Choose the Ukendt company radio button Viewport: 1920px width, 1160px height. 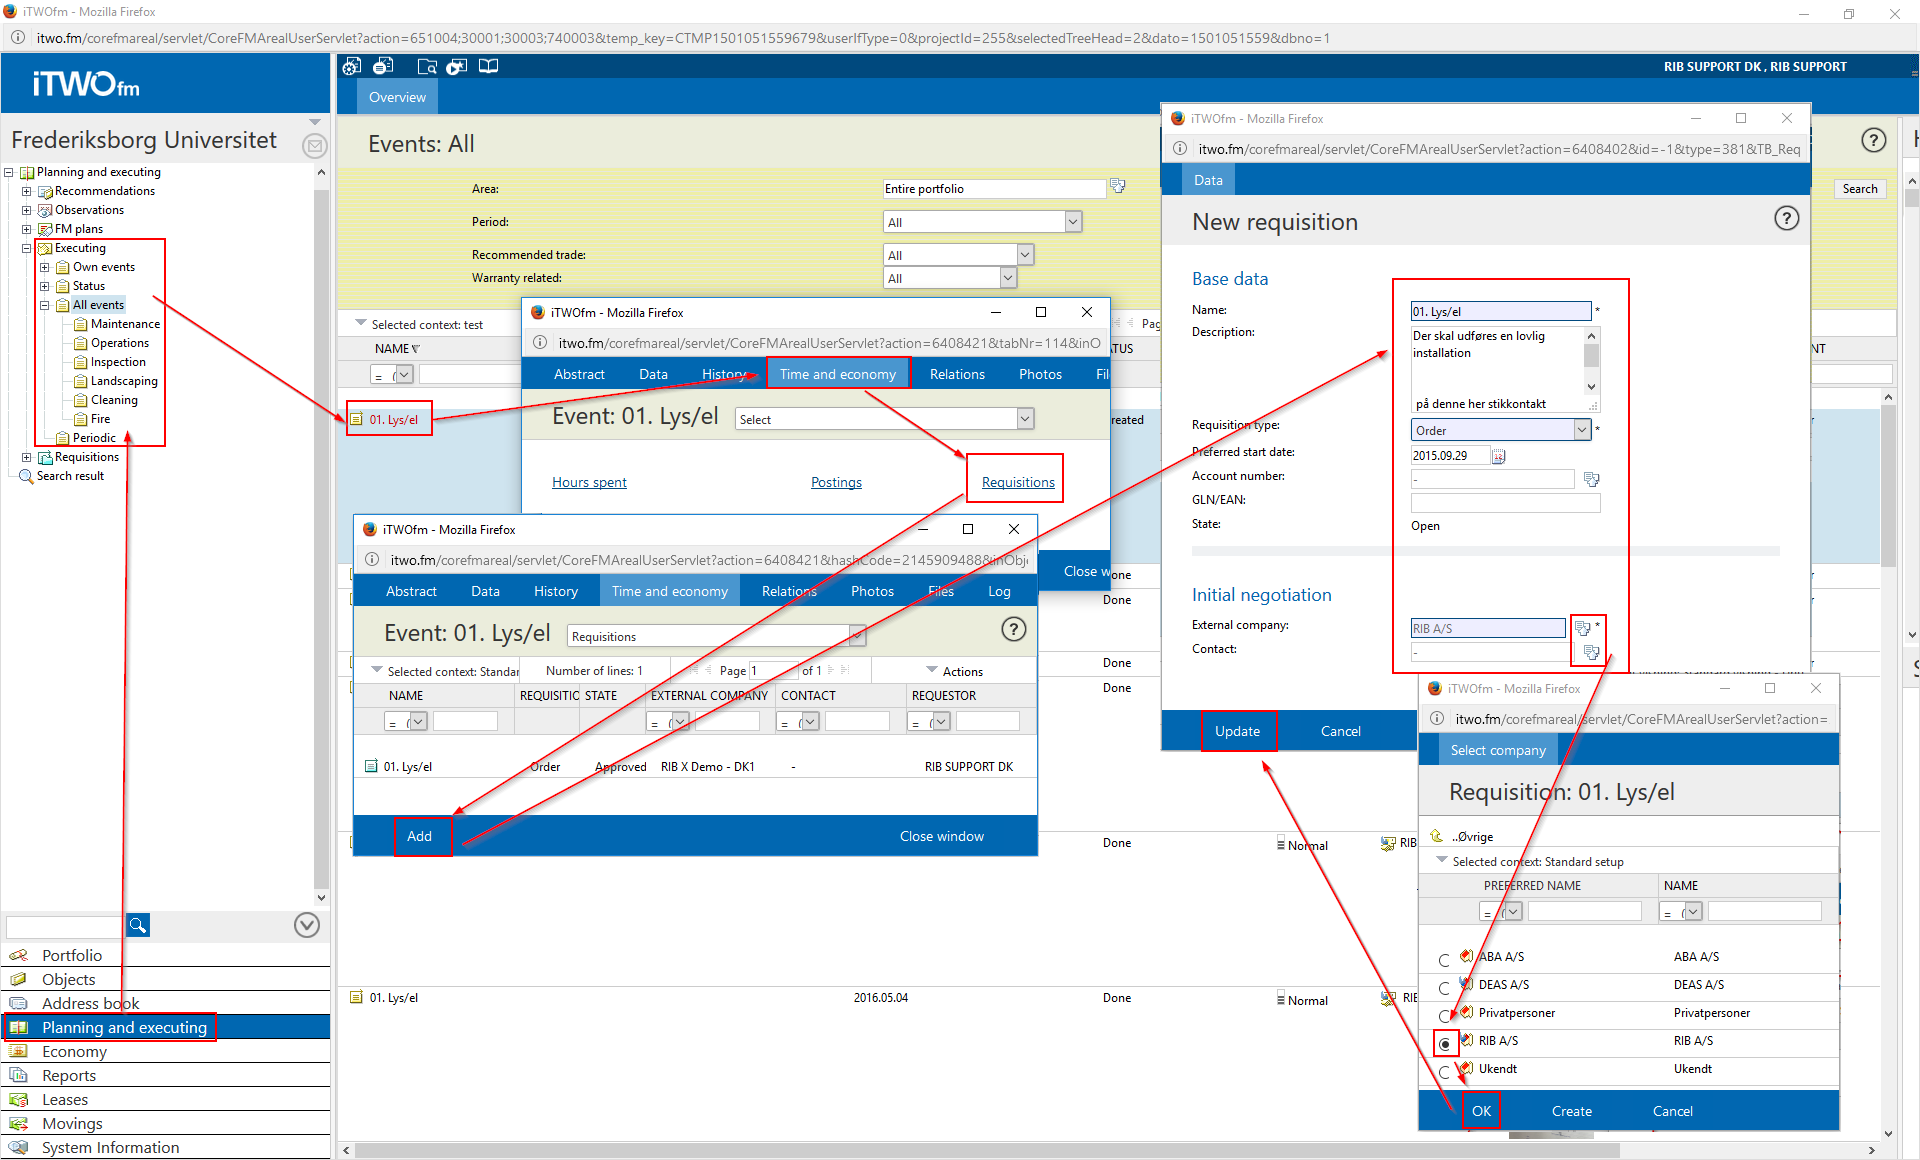1444,1071
